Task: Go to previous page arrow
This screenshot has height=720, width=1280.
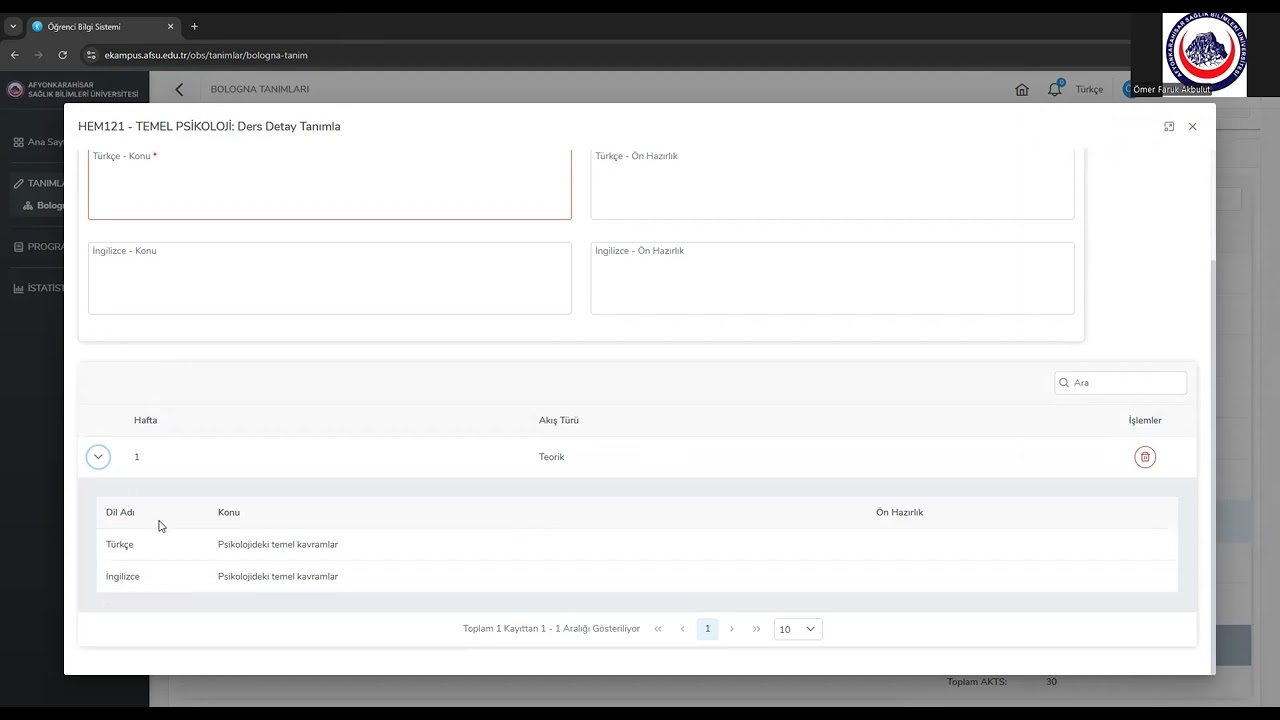Action: pyautogui.click(x=683, y=629)
